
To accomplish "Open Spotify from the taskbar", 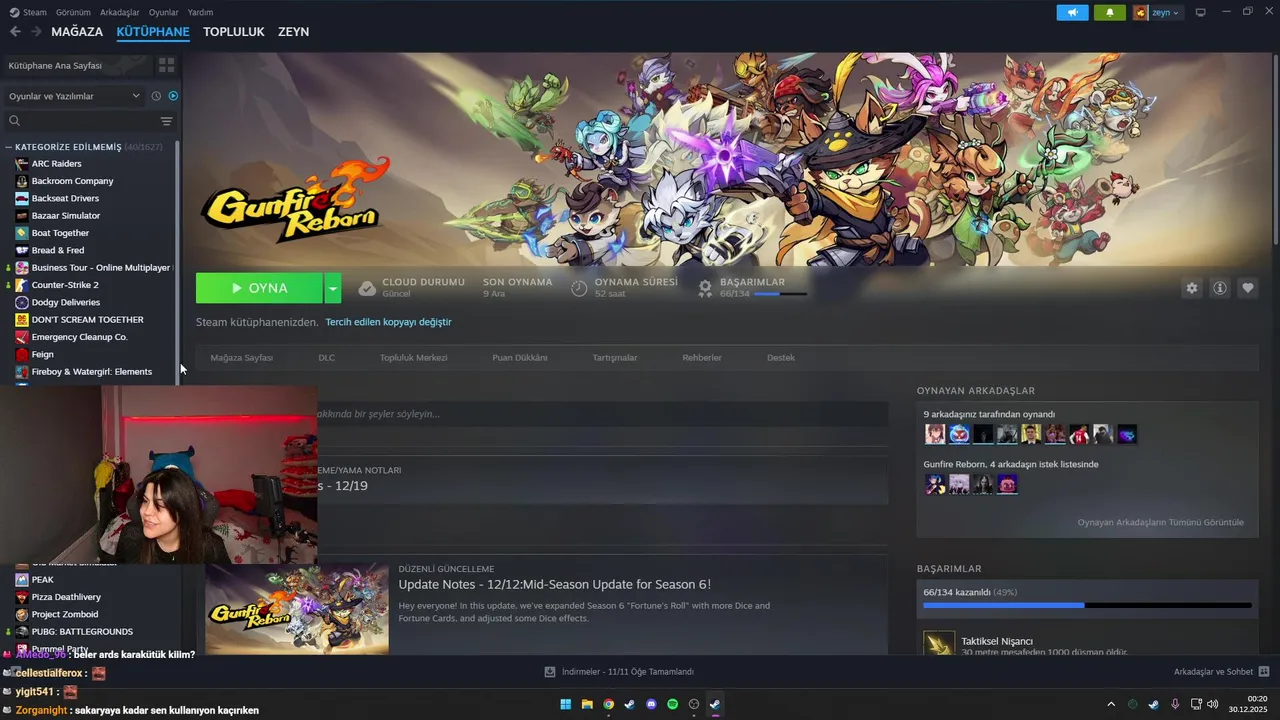I will tap(673, 704).
